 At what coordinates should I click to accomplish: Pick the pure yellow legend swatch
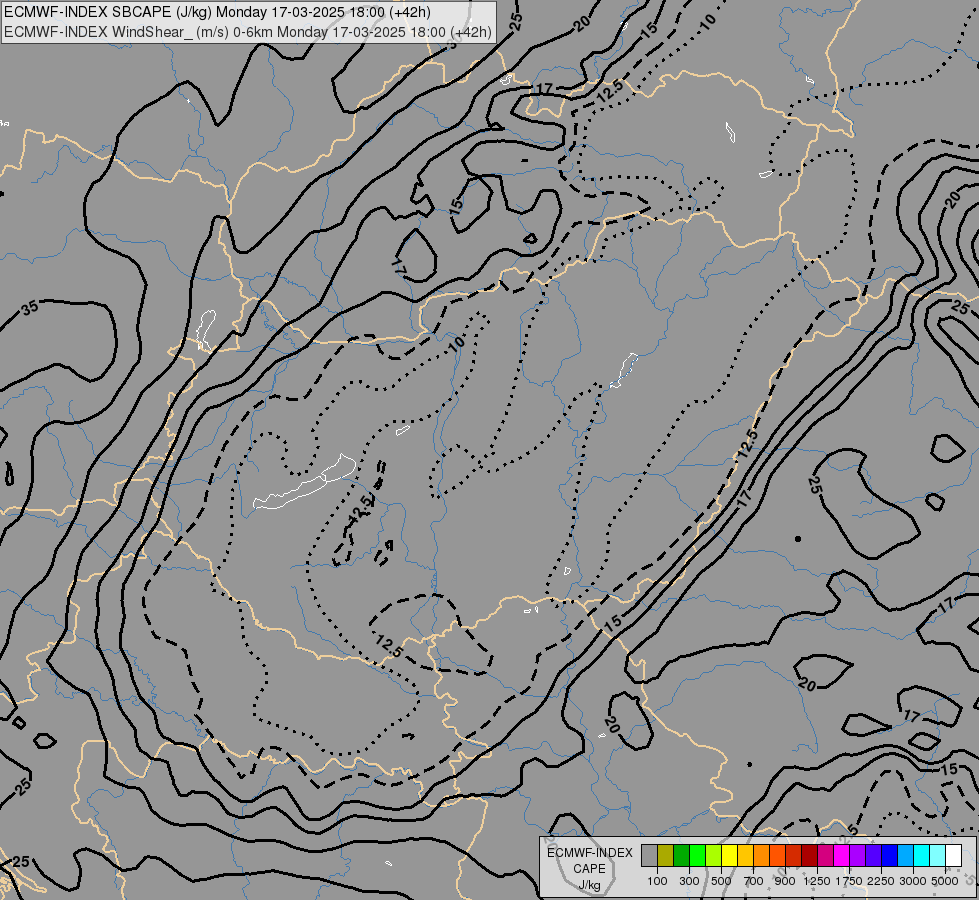pos(730,856)
